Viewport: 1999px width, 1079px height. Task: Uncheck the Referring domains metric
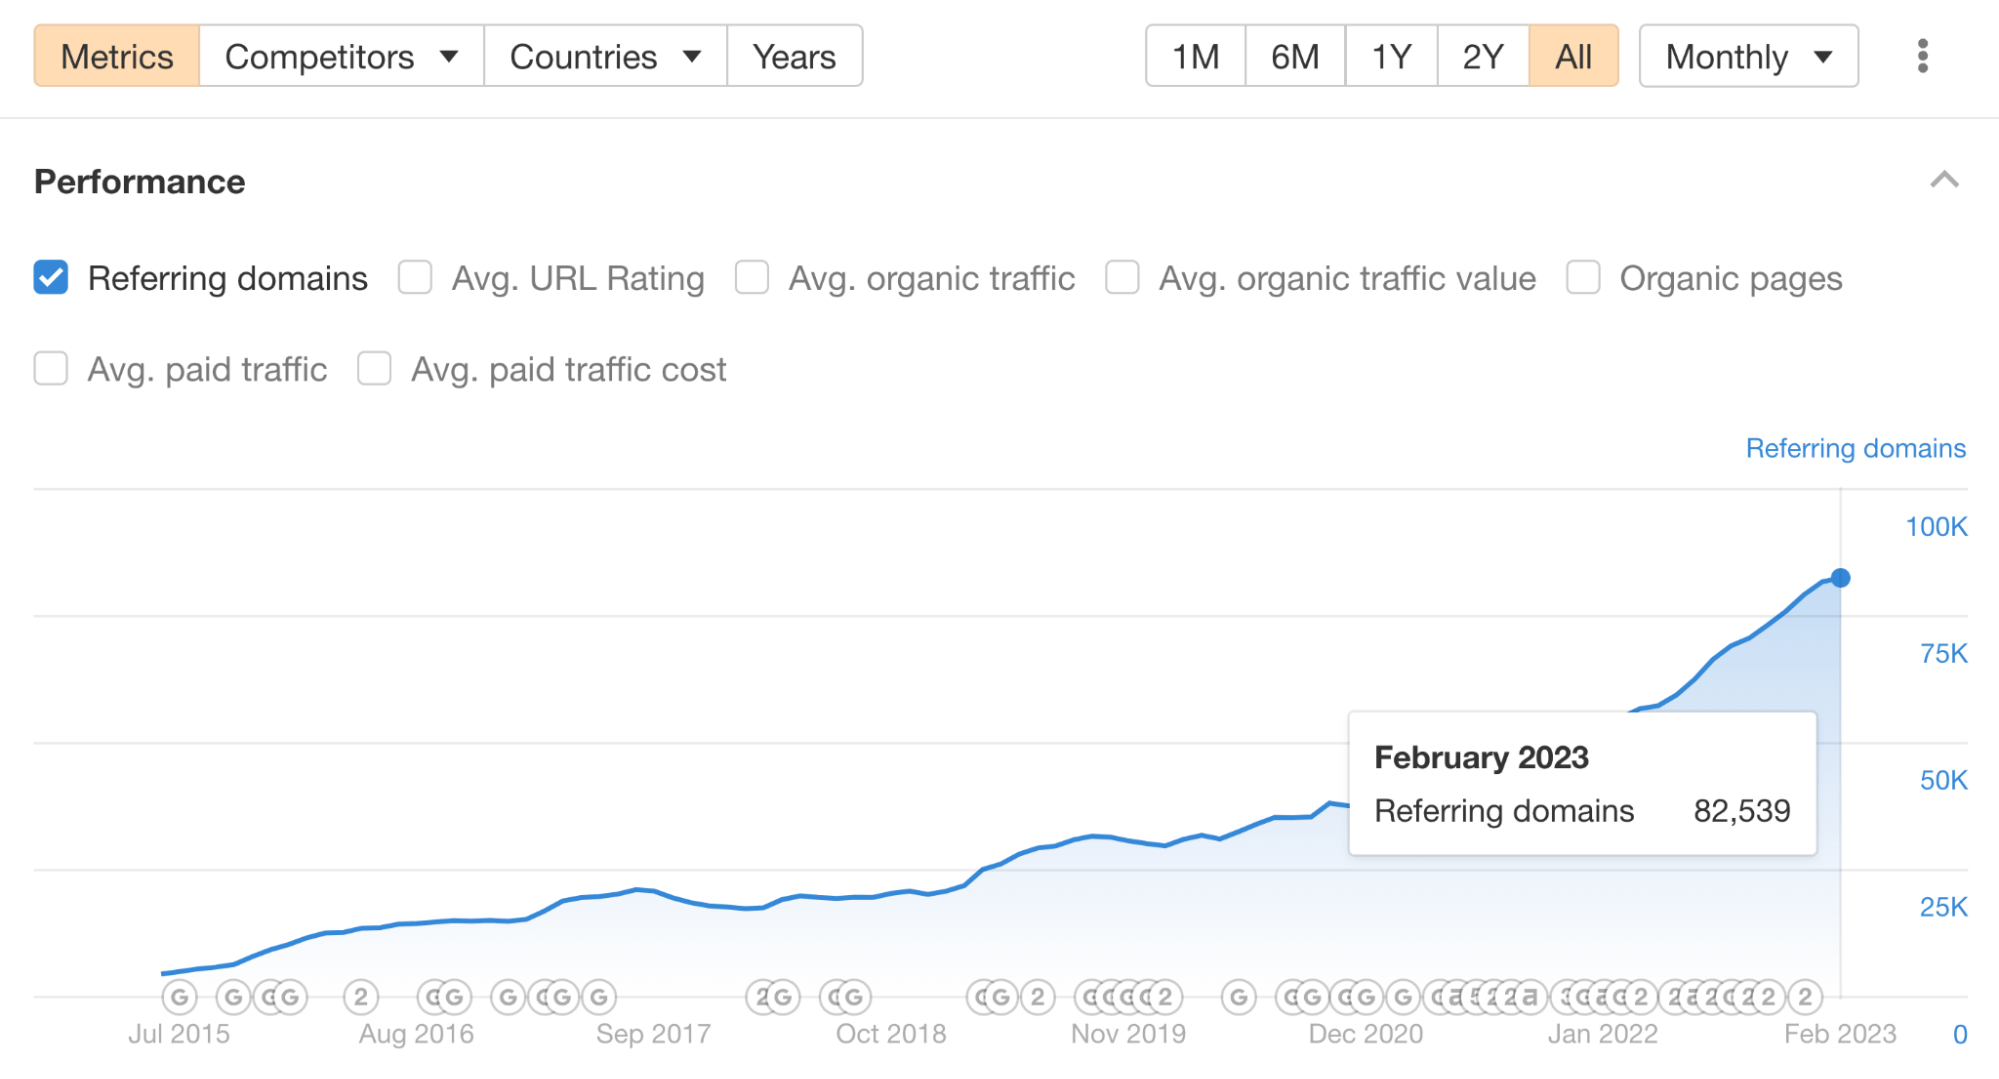coord(50,278)
